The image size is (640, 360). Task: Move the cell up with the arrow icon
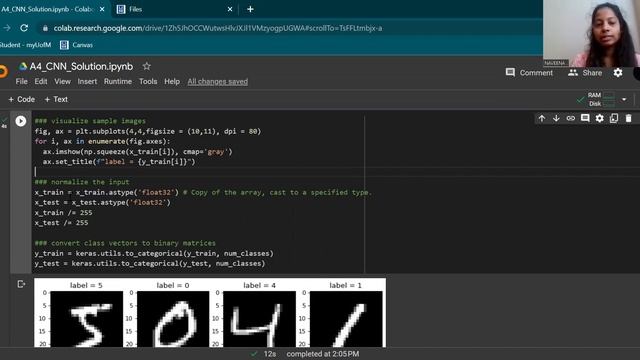click(x=542, y=118)
